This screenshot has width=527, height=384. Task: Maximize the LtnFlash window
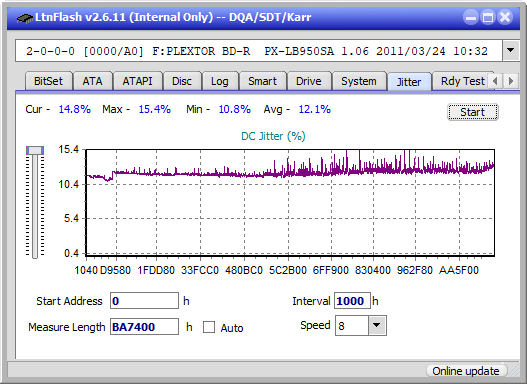488,17
